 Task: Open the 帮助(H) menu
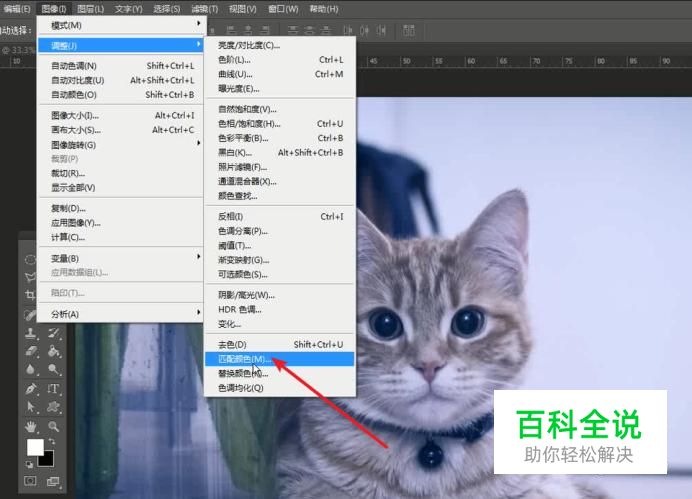click(323, 8)
